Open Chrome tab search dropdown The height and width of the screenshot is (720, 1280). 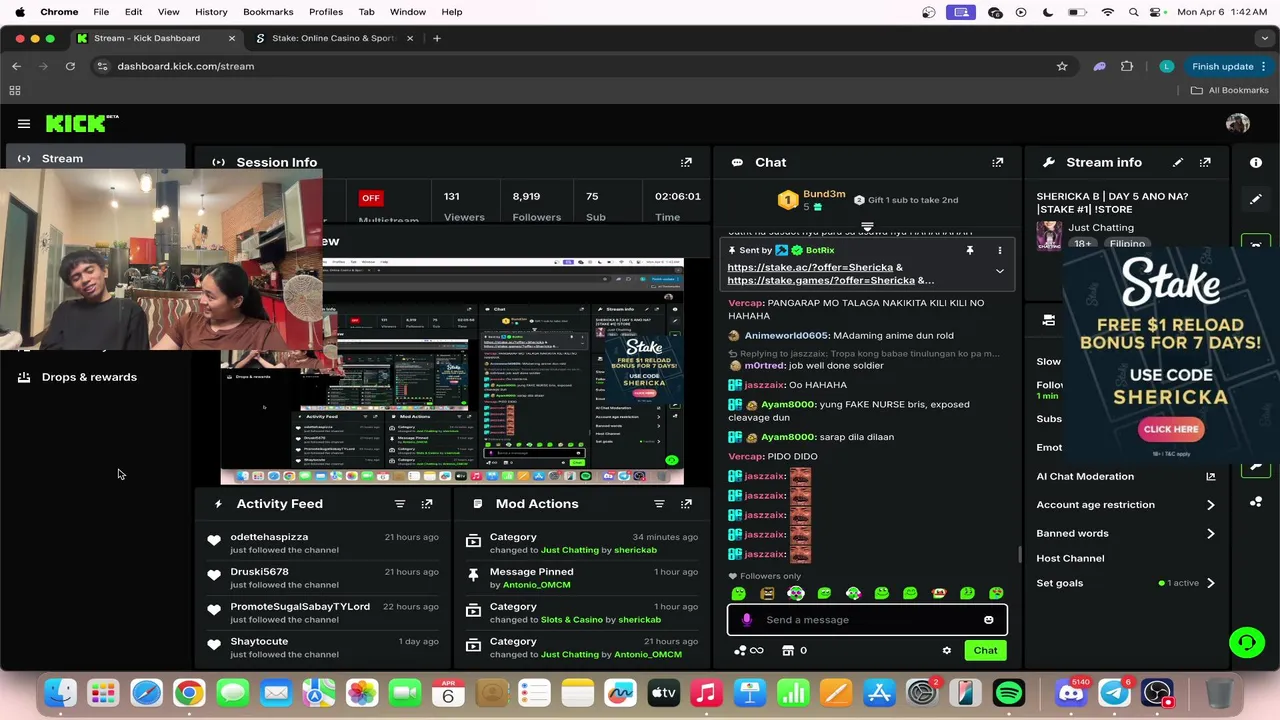coord(1265,38)
